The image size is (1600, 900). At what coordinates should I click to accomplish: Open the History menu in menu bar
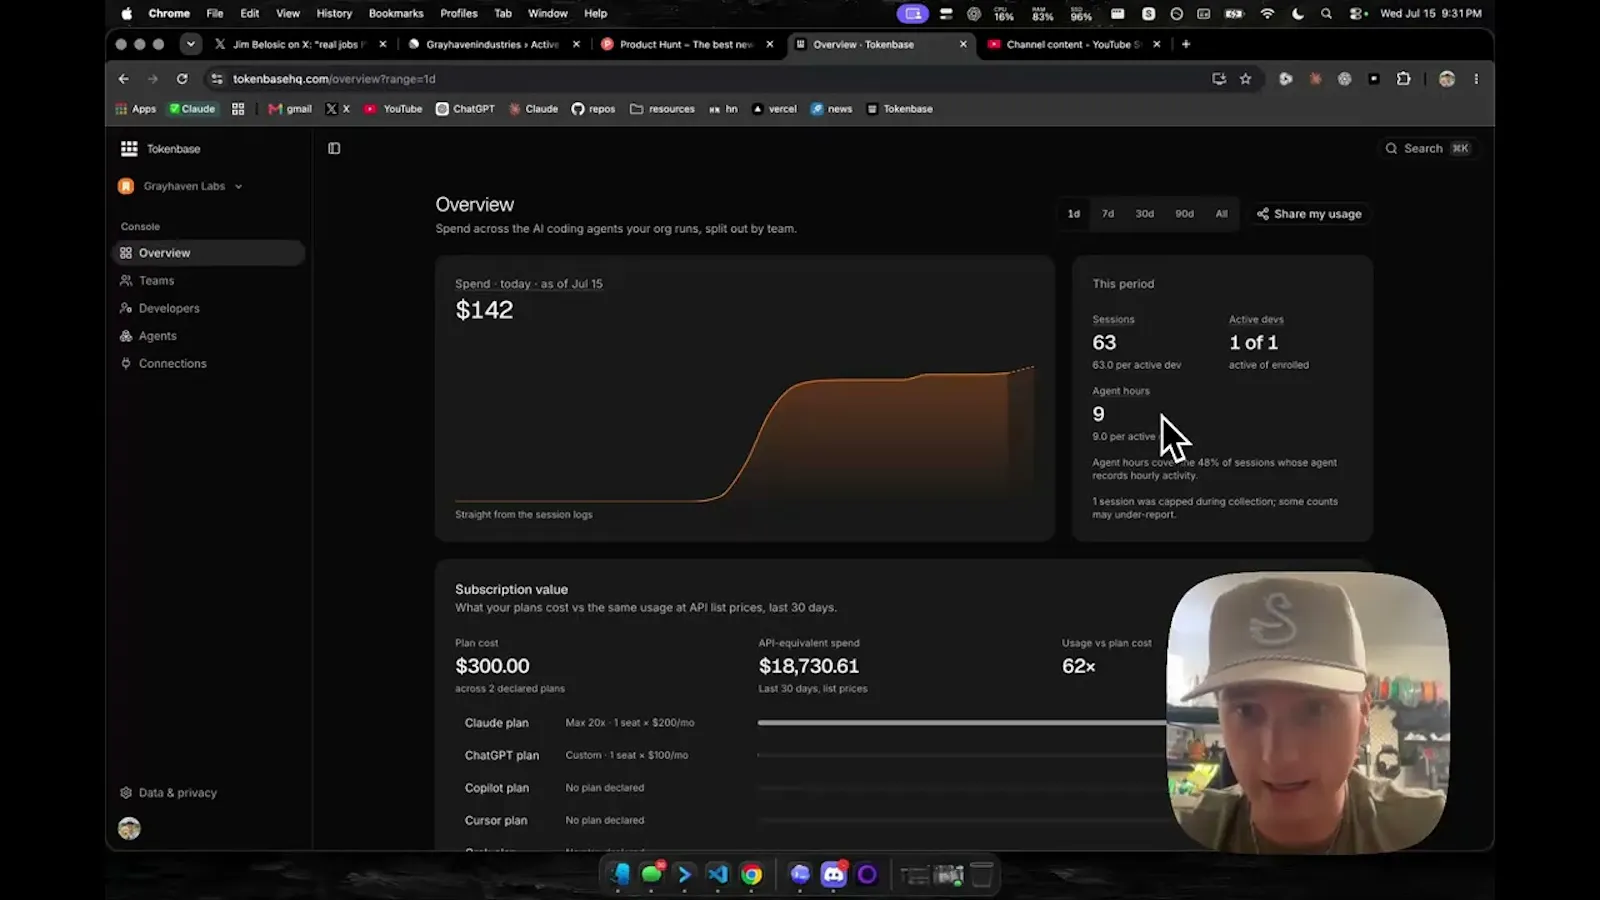[x=334, y=14]
